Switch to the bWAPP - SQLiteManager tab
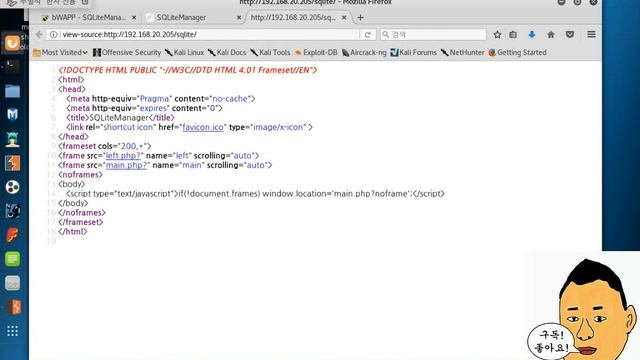 point(89,18)
